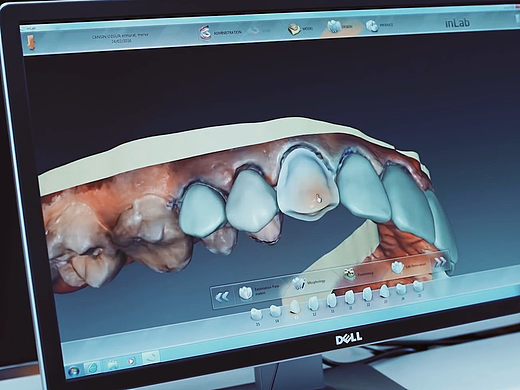This screenshot has width=520, height=390.
Task: Advance with the double right chevron
Action: tap(440, 261)
